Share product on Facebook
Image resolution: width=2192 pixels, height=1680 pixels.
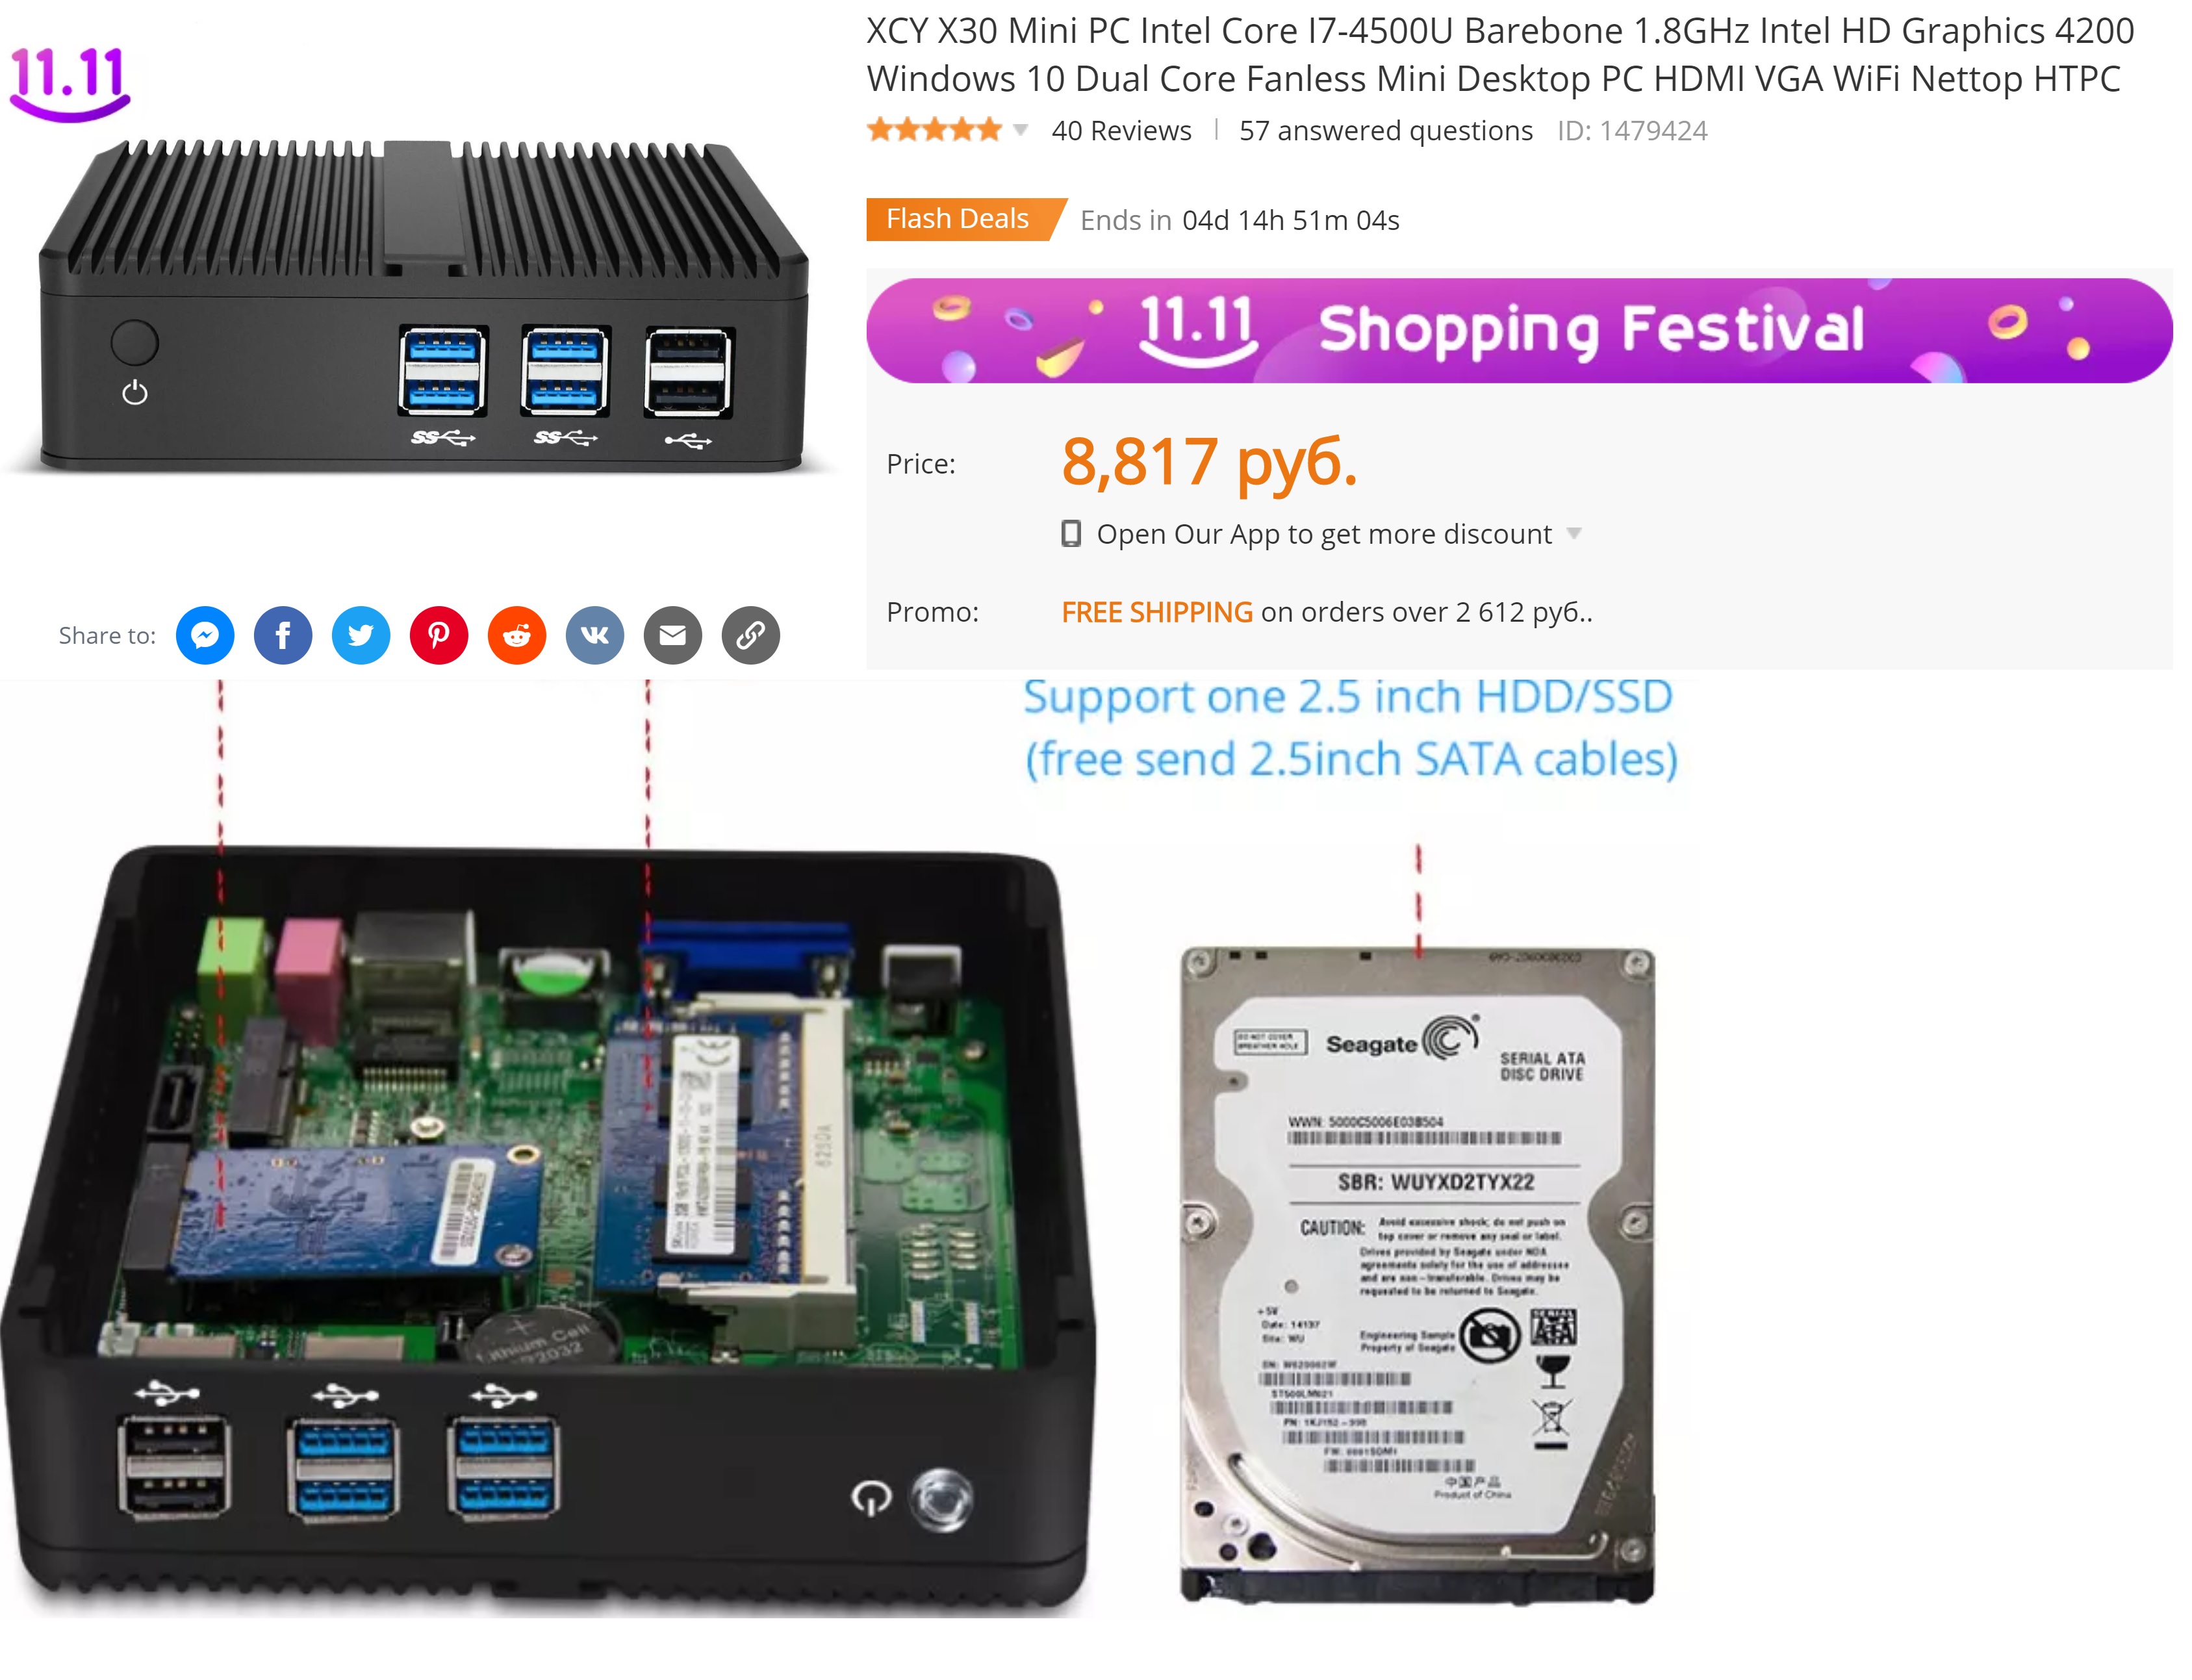pyautogui.click(x=283, y=635)
